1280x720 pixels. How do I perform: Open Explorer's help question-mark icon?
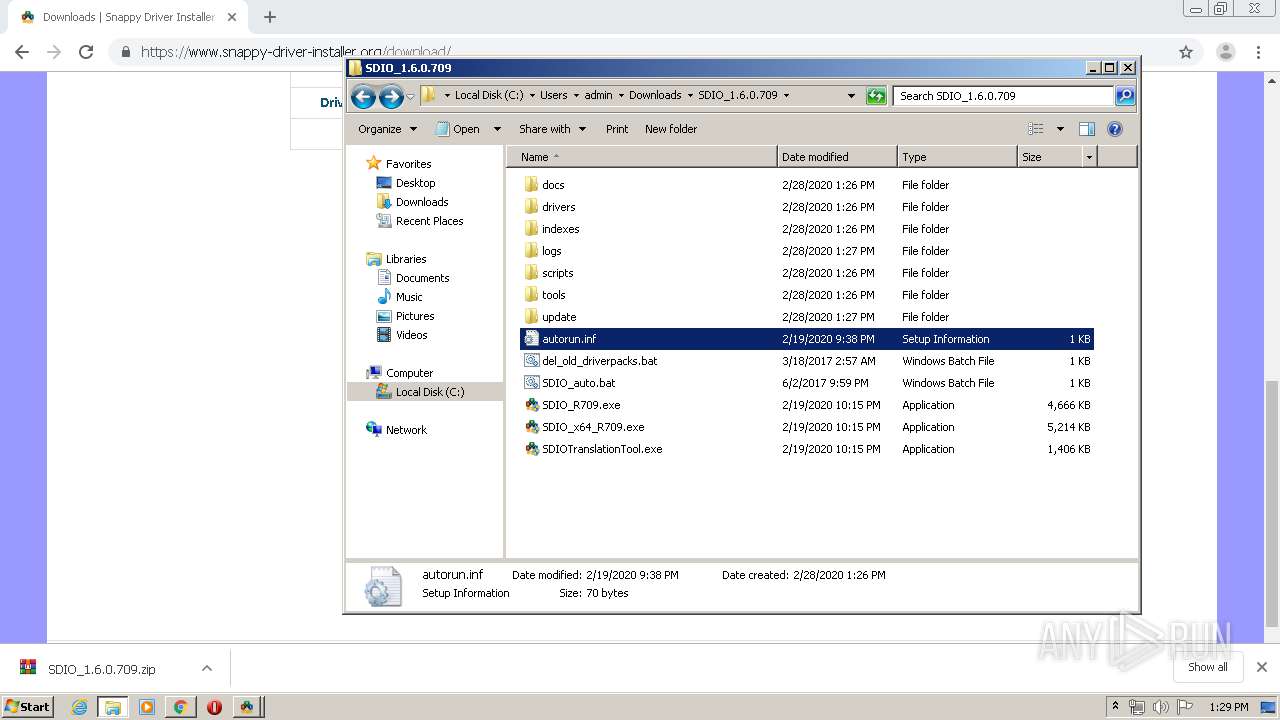click(x=1115, y=129)
